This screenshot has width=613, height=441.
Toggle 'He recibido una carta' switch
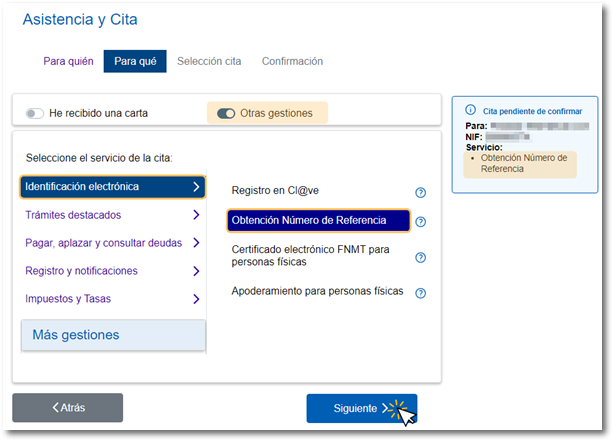click(35, 114)
